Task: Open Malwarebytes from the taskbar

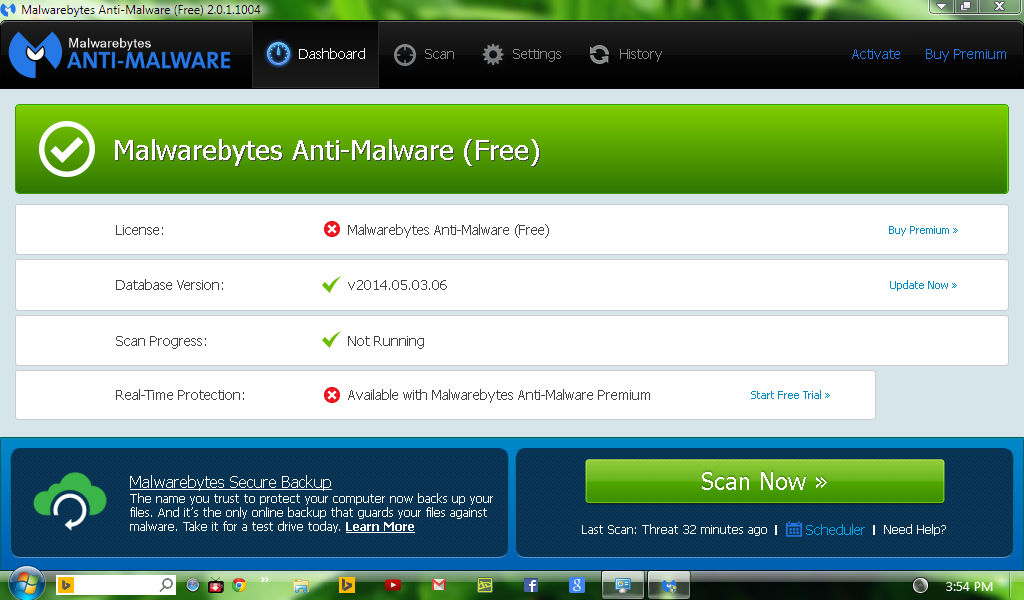Action: coord(668,584)
